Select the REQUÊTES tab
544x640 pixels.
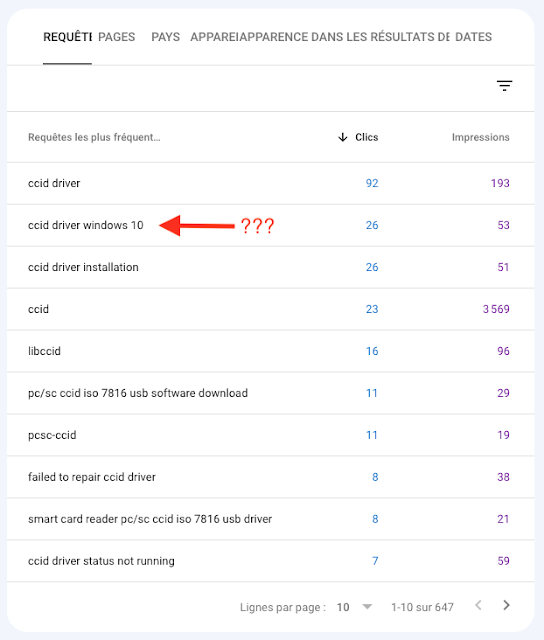(67, 37)
